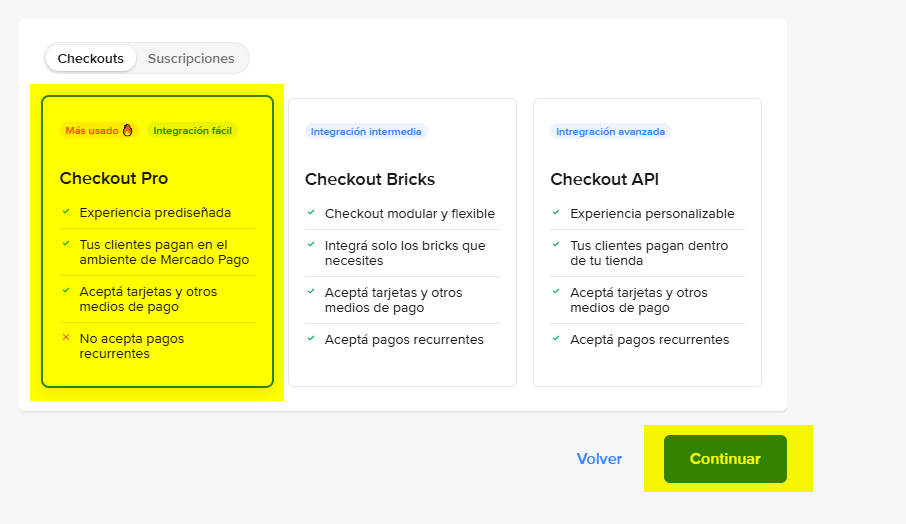Click check beside Checkout Bricks Aceptá pagos recurrentes
The image size is (906, 524).
coord(312,339)
